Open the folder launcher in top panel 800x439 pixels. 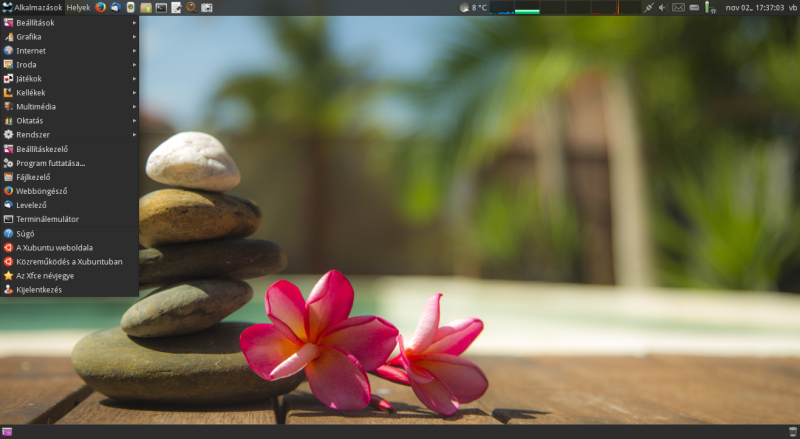[x=146, y=8]
